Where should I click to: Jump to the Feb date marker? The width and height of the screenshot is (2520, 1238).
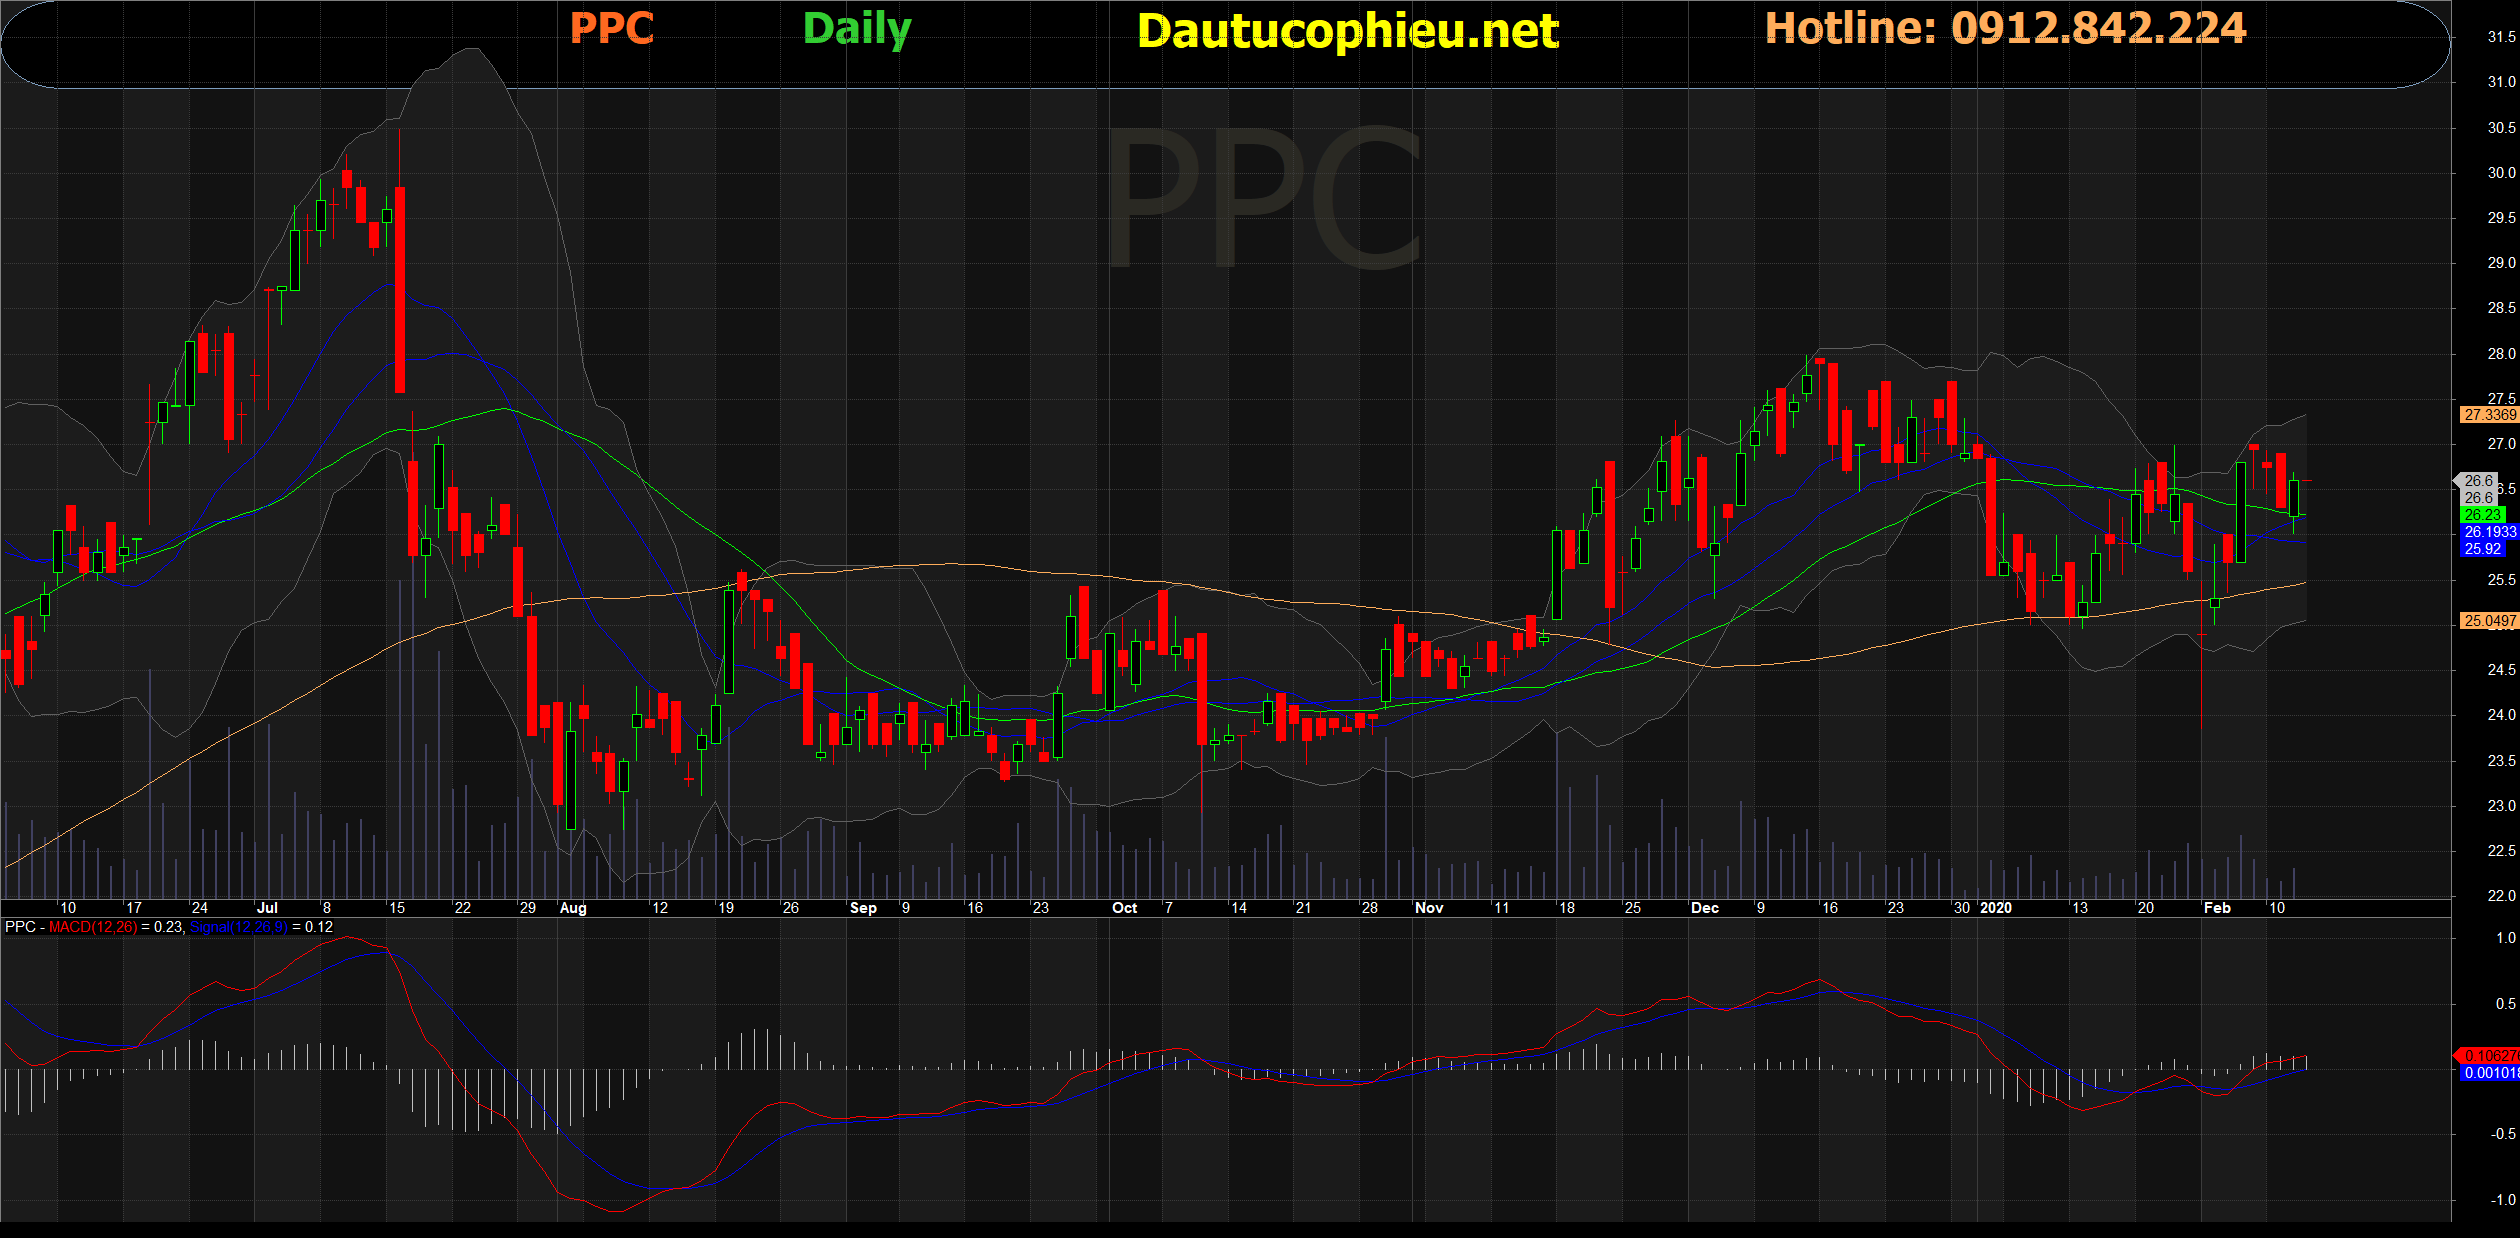click(2217, 908)
